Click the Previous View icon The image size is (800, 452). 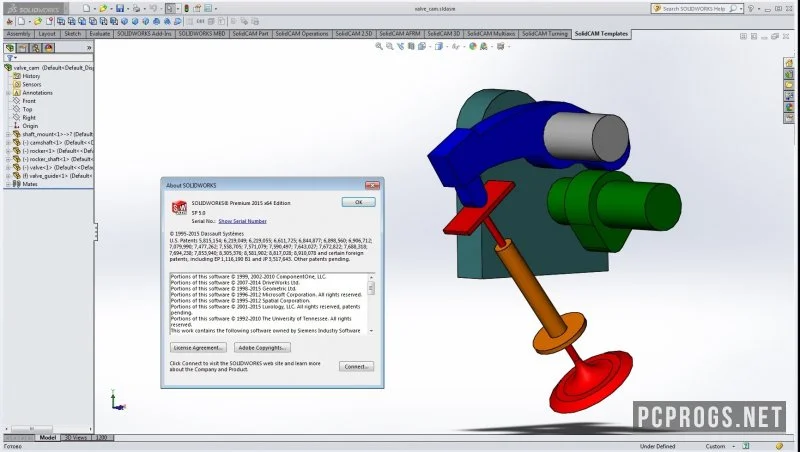click(400, 46)
